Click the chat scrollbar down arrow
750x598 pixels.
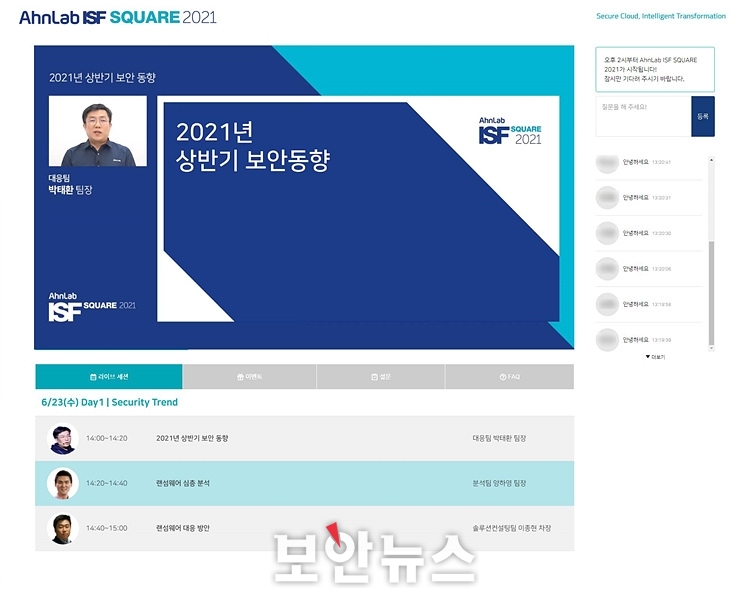pos(711,348)
